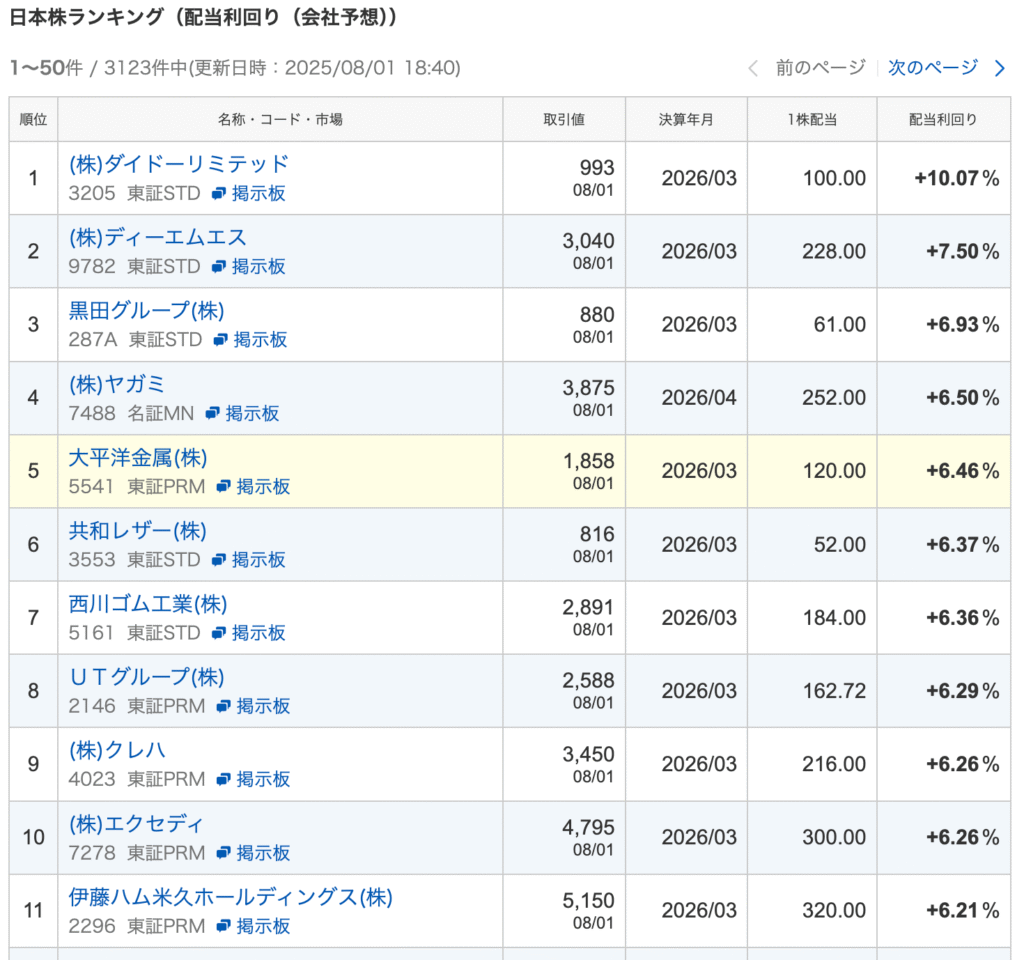Open 共和レザー(株) stock page

[138, 530]
